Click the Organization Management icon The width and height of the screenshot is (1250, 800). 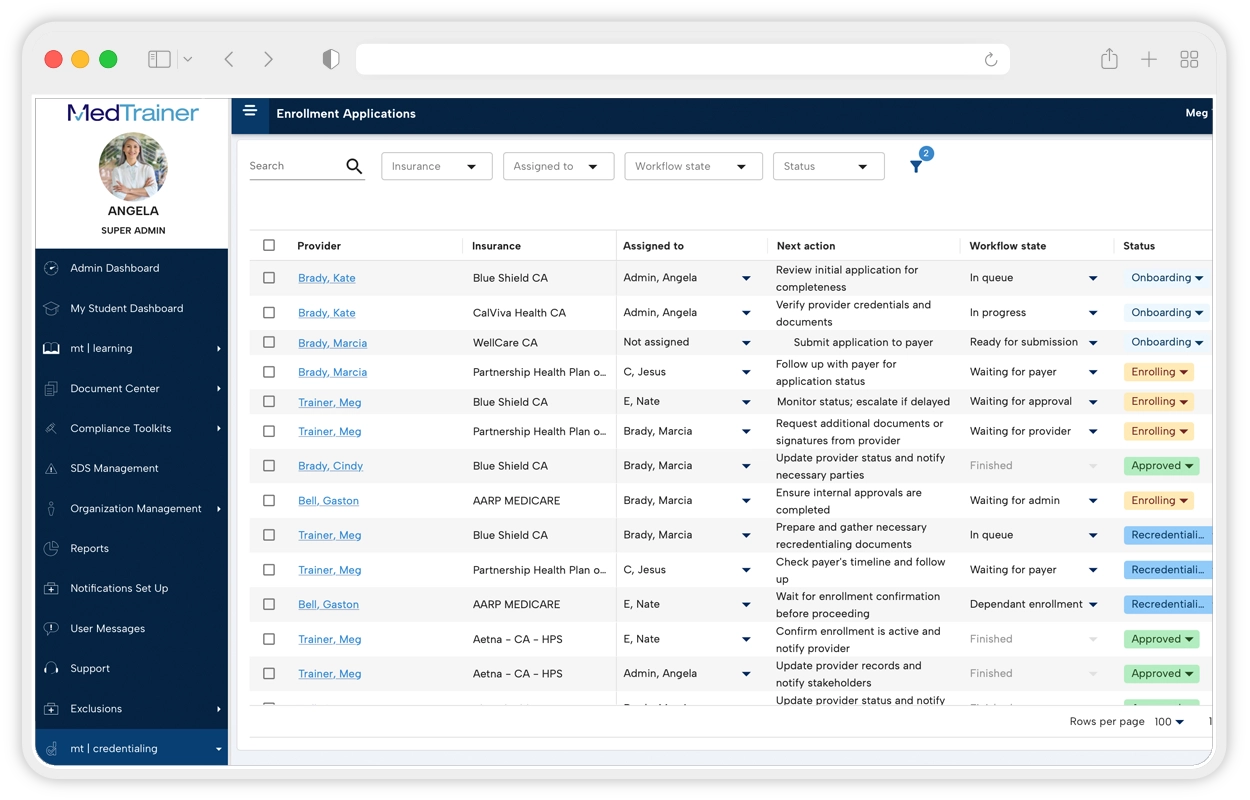click(51, 508)
